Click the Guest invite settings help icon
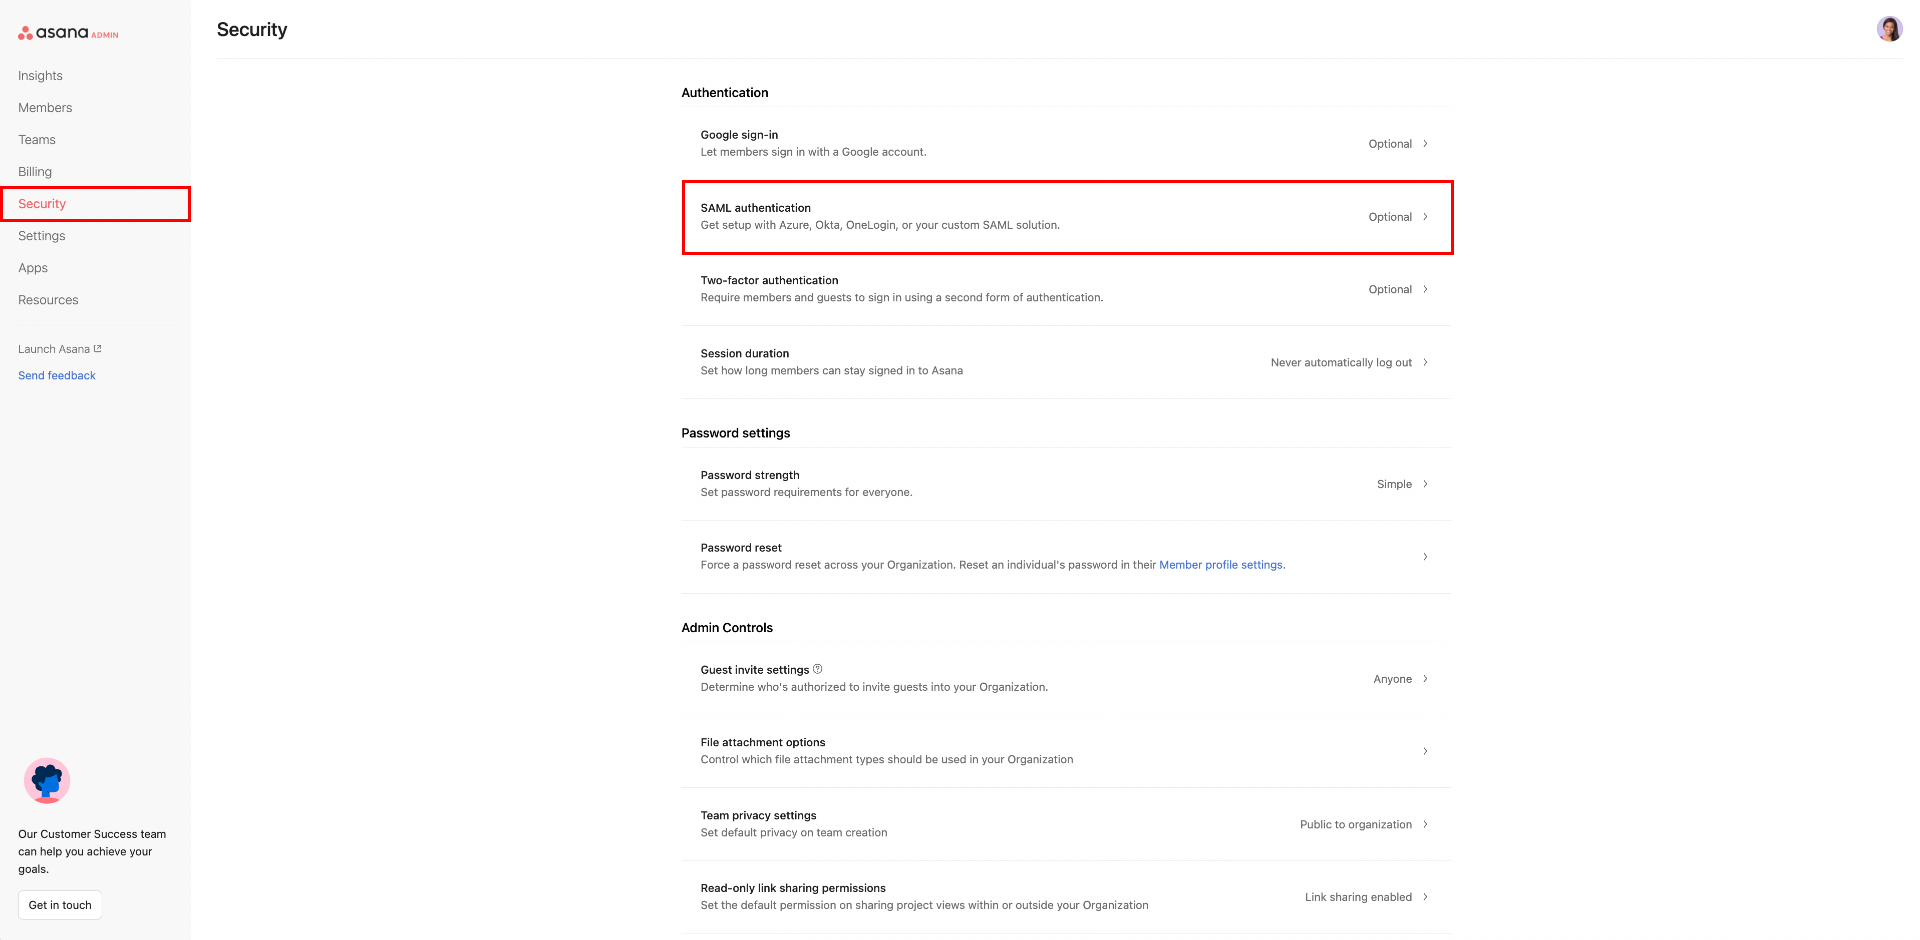1920x940 pixels. click(x=818, y=669)
